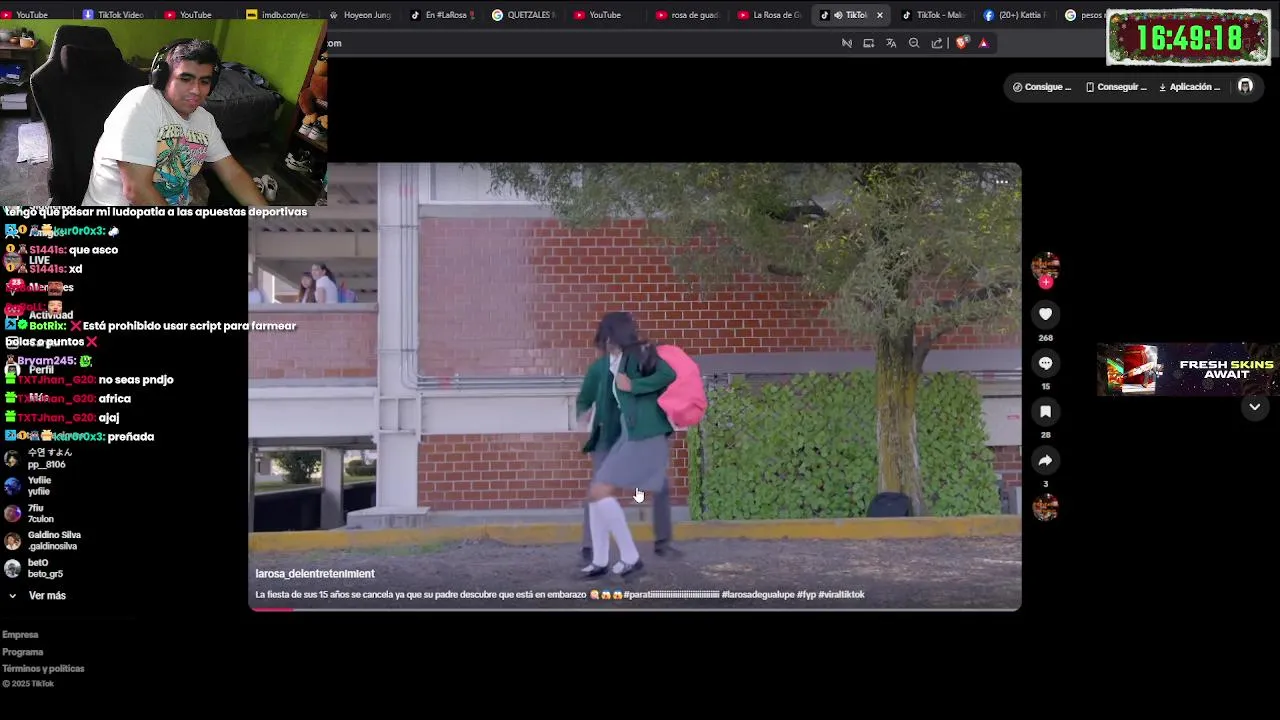Screen dimensions: 1280x720
Task: Click the 'Aplicación ...' download button
Action: [x=1189, y=87]
